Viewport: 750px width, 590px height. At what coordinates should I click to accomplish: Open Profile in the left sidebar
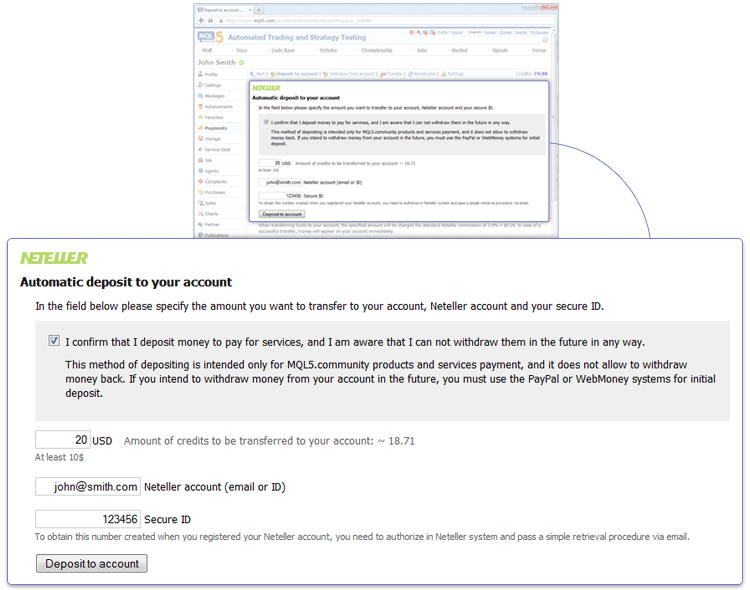point(211,74)
